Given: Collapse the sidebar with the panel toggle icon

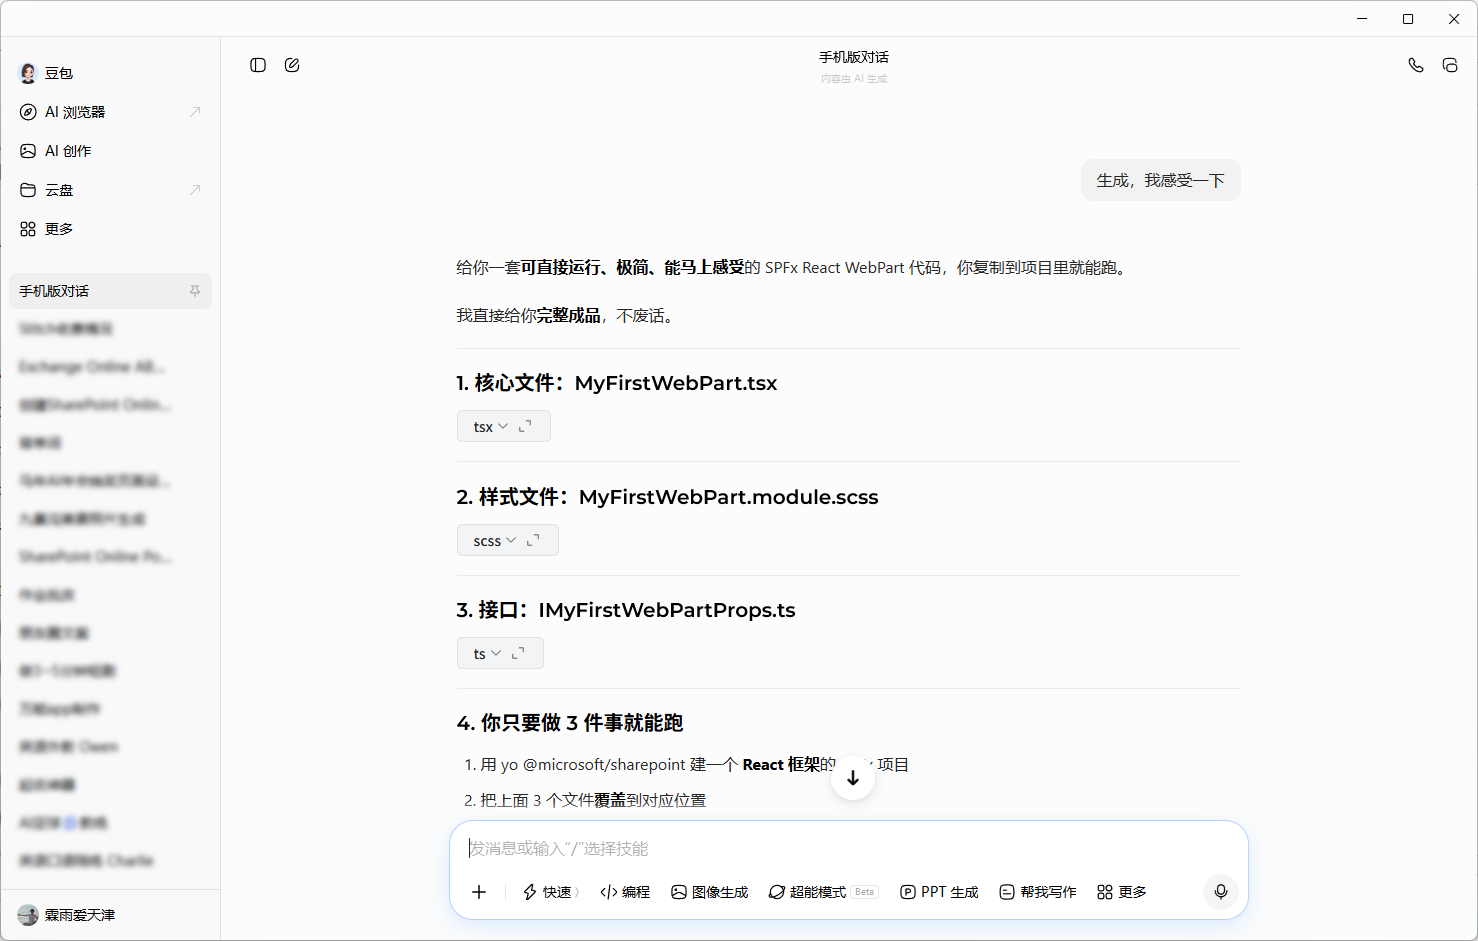Looking at the screenshot, I should pyautogui.click(x=258, y=65).
